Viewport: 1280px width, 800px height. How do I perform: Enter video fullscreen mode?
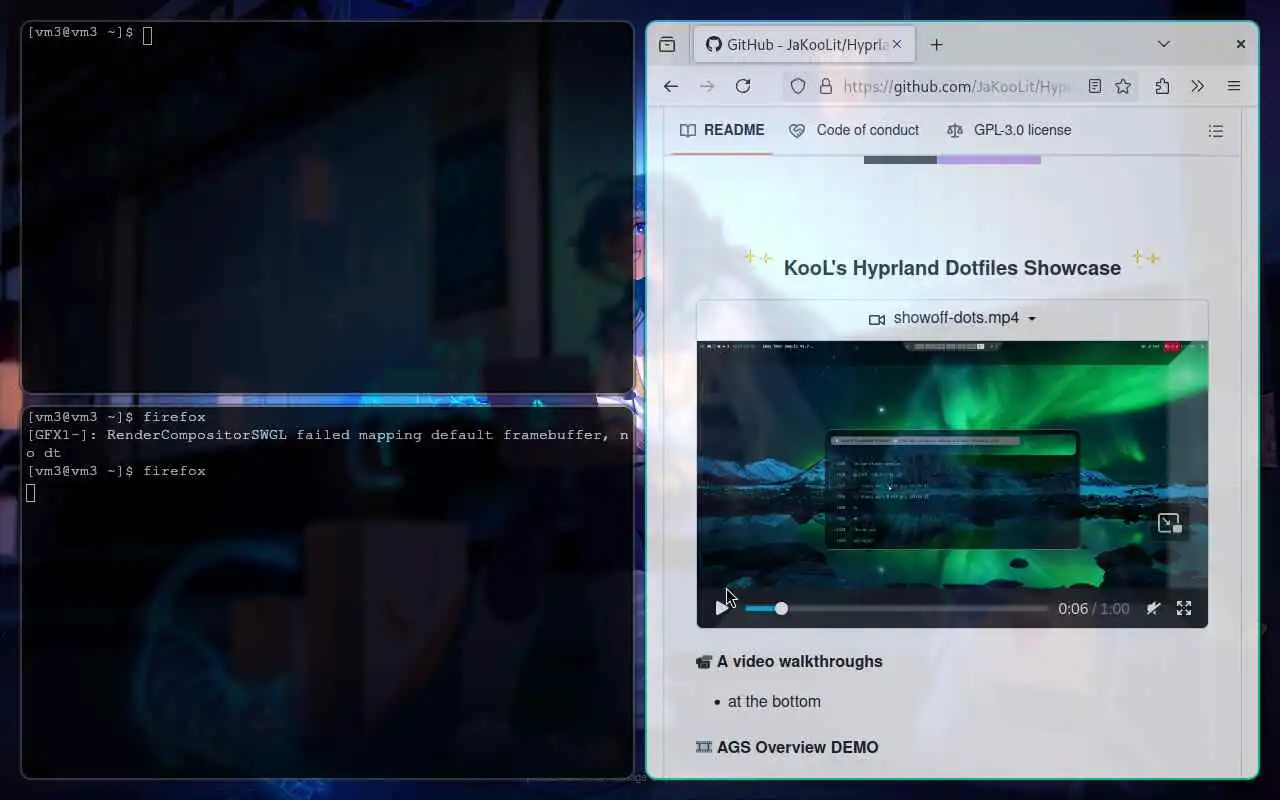tap(1184, 608)
